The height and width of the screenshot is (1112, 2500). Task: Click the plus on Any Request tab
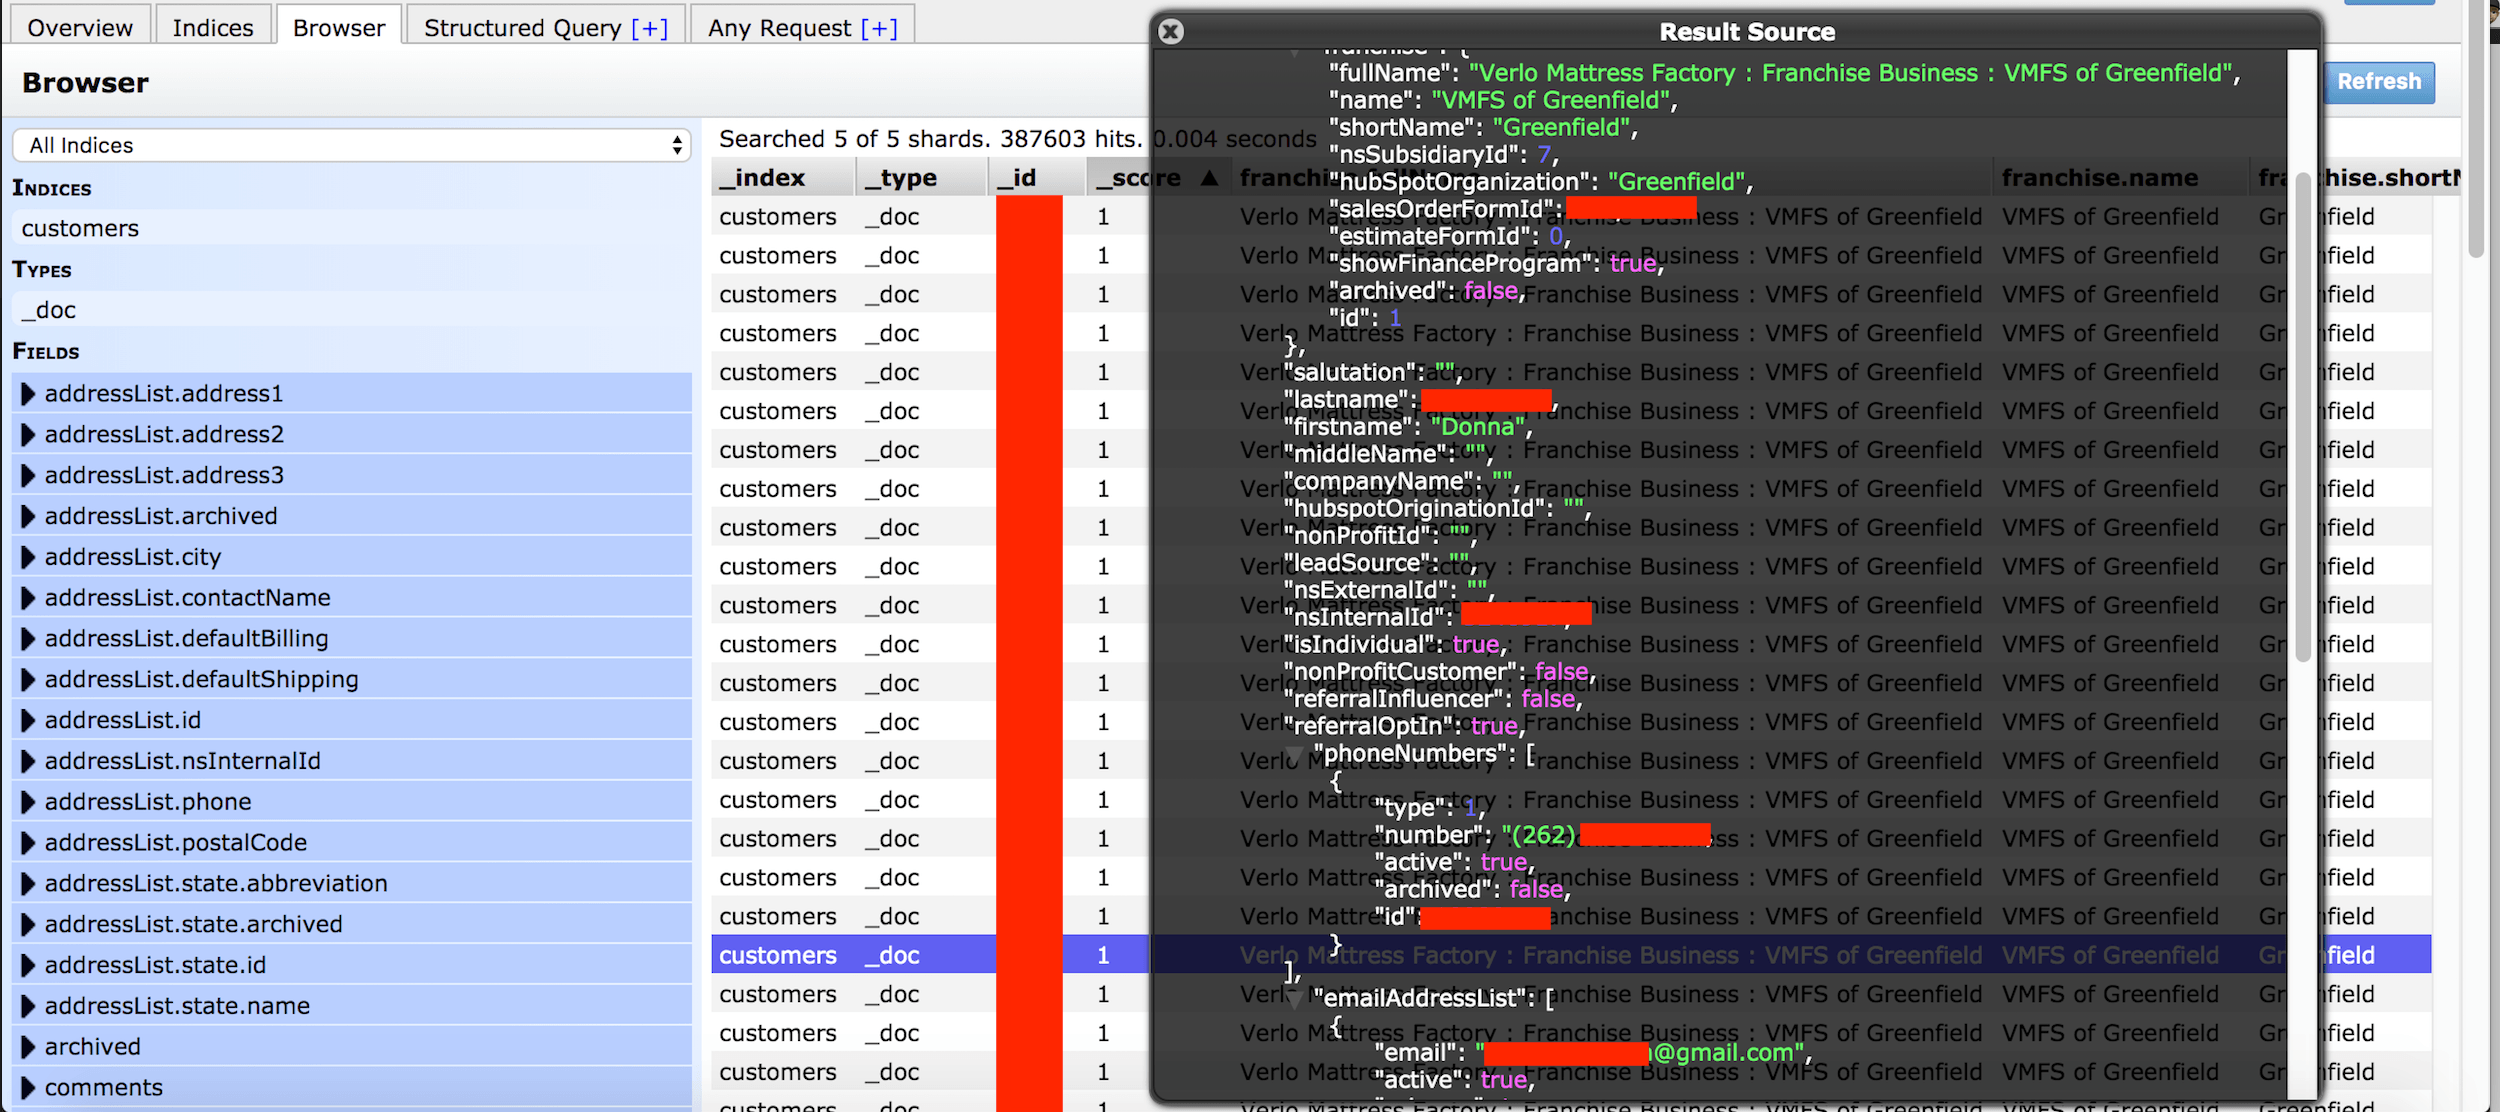[x=879, y=28]
